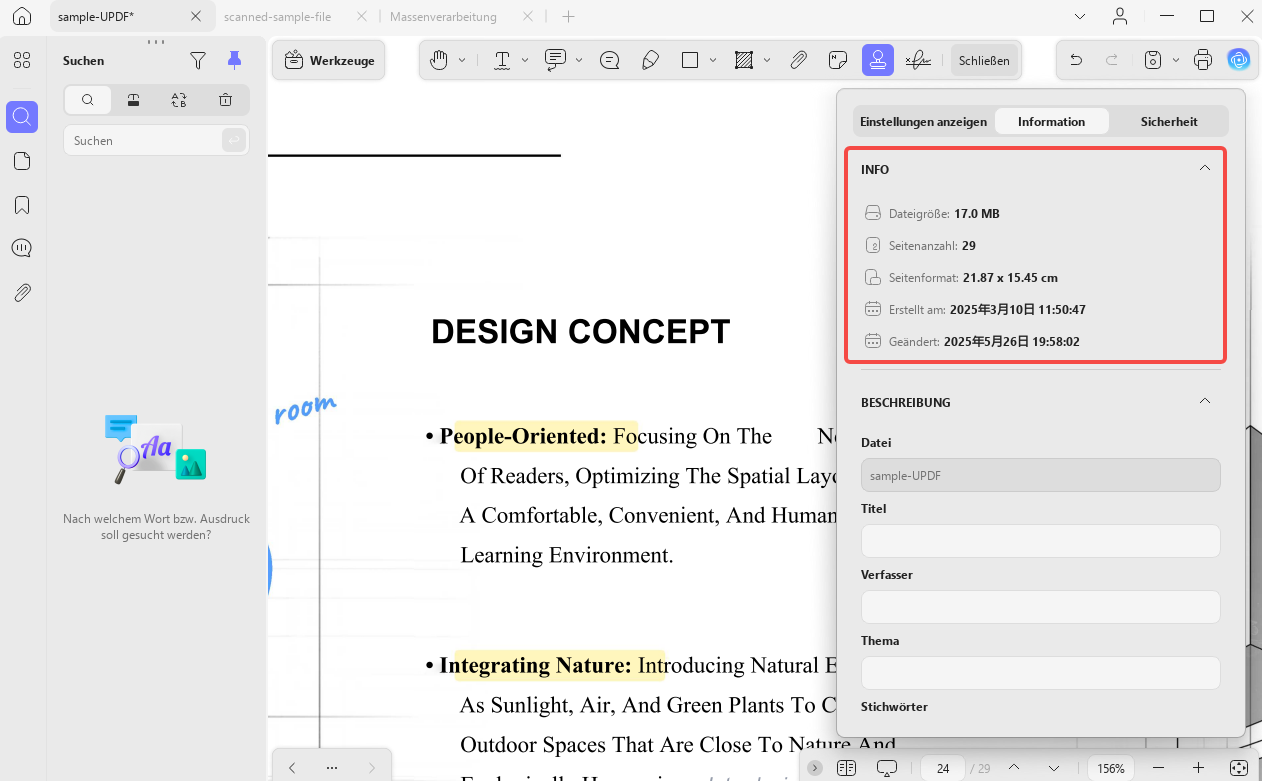Toggle the pin on Suchen panel

coord(234,61)
